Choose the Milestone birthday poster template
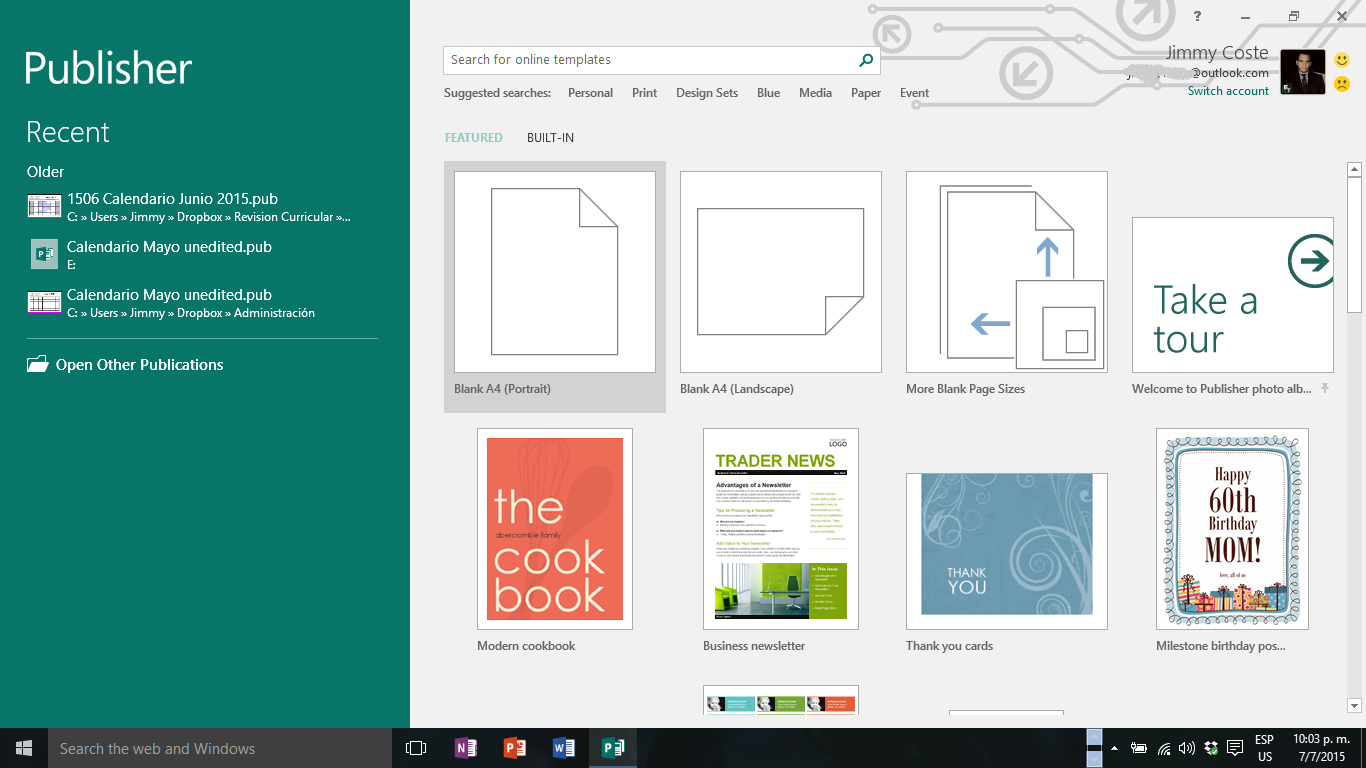 (x=1232, y=529)
